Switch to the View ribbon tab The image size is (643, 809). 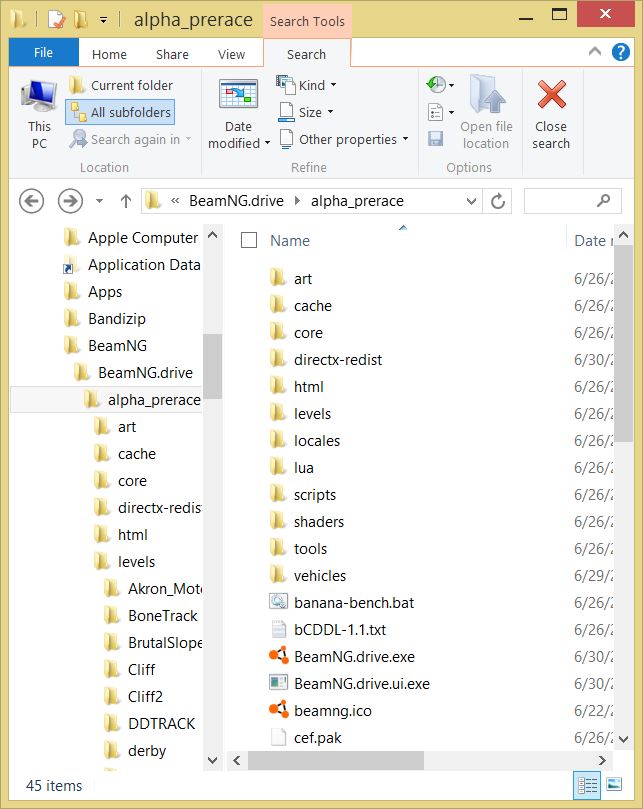coord(231,54)
